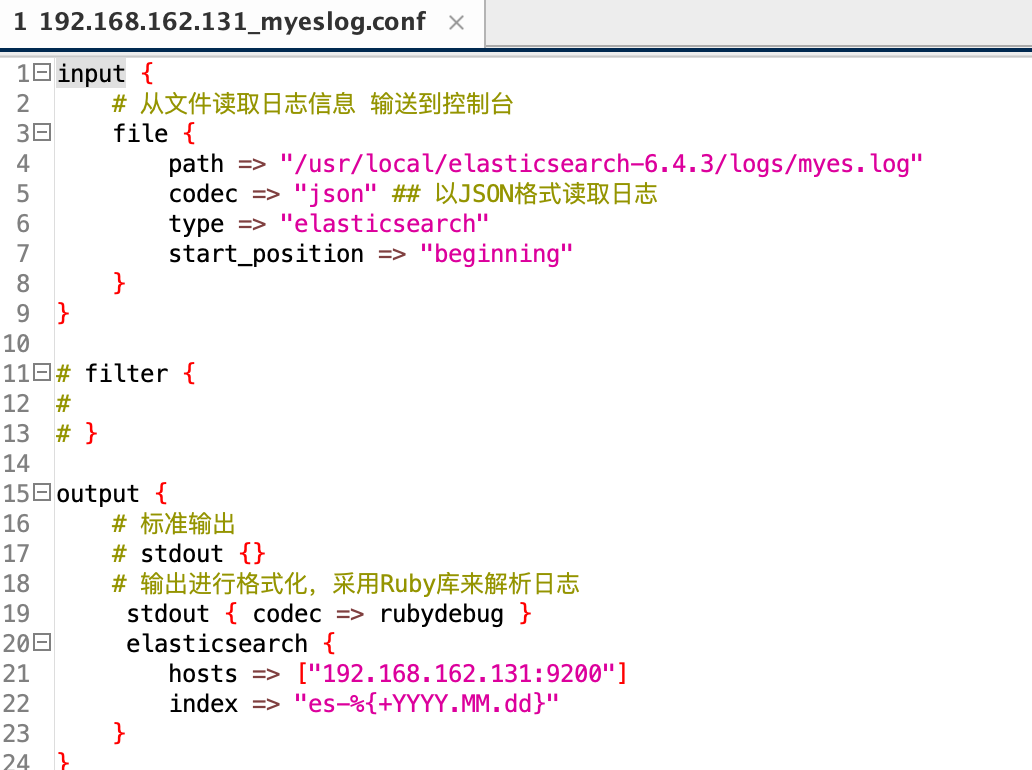This screenshot has height=770, width=1032.
Task: Collapse the filter comment fold marker
Action: click(42, 373)
